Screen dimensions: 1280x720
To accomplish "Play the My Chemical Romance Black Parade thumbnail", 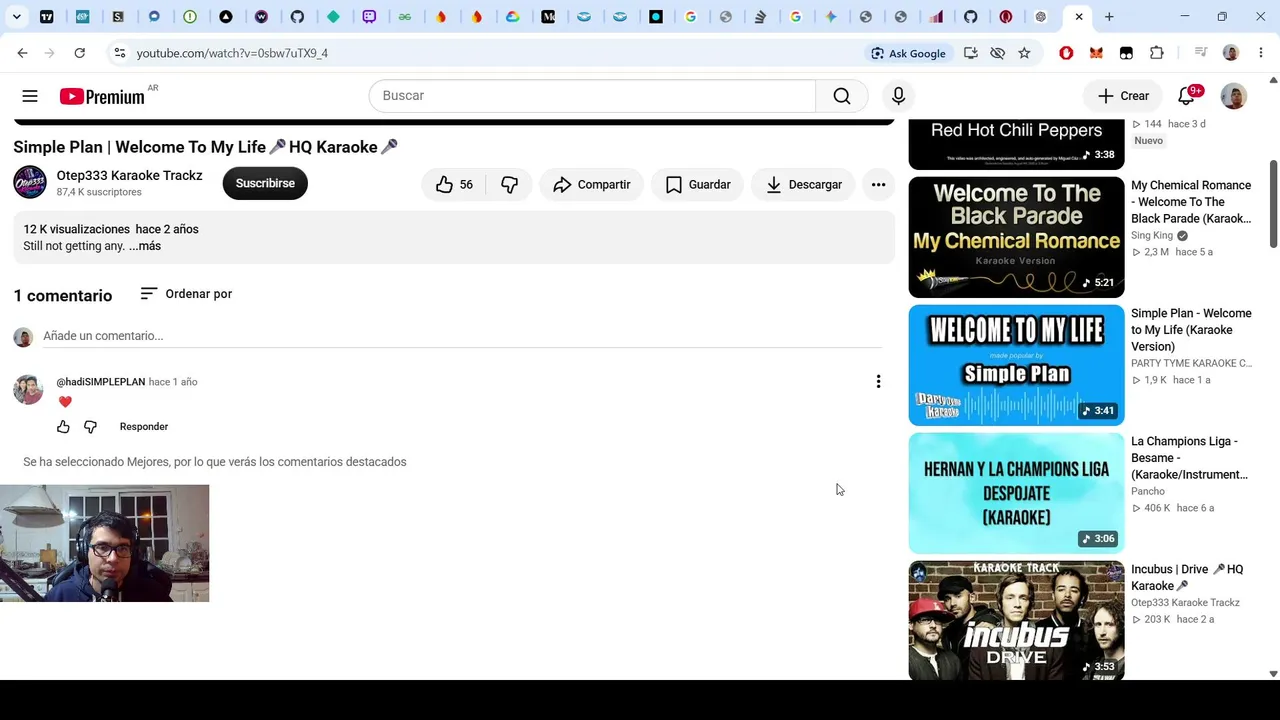I will 1016,237.
